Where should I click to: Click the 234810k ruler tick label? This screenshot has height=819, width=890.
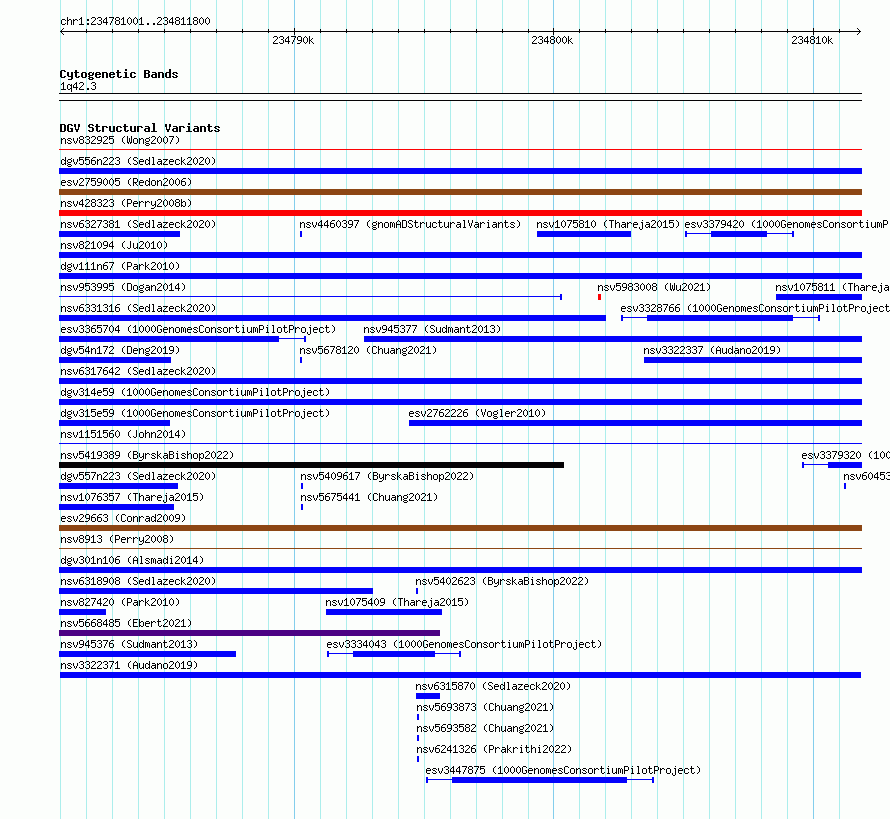point(812,40)
